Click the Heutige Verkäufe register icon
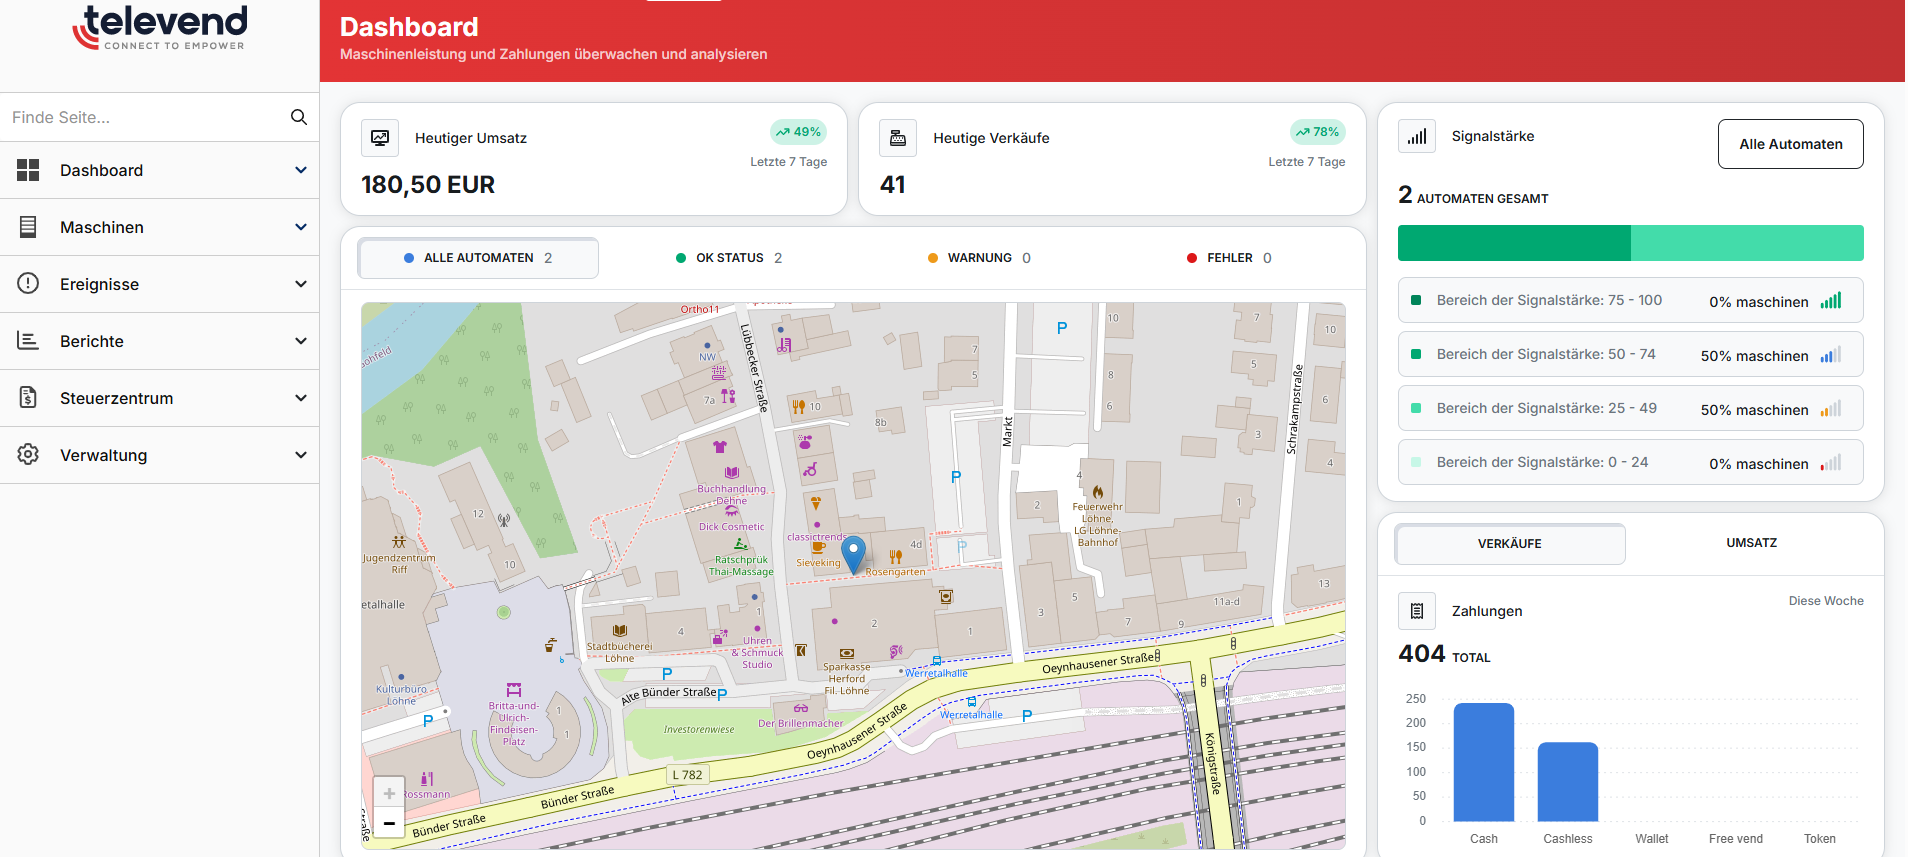The height and width of the screenshot is (857, 1908). [x=898, y=138]
